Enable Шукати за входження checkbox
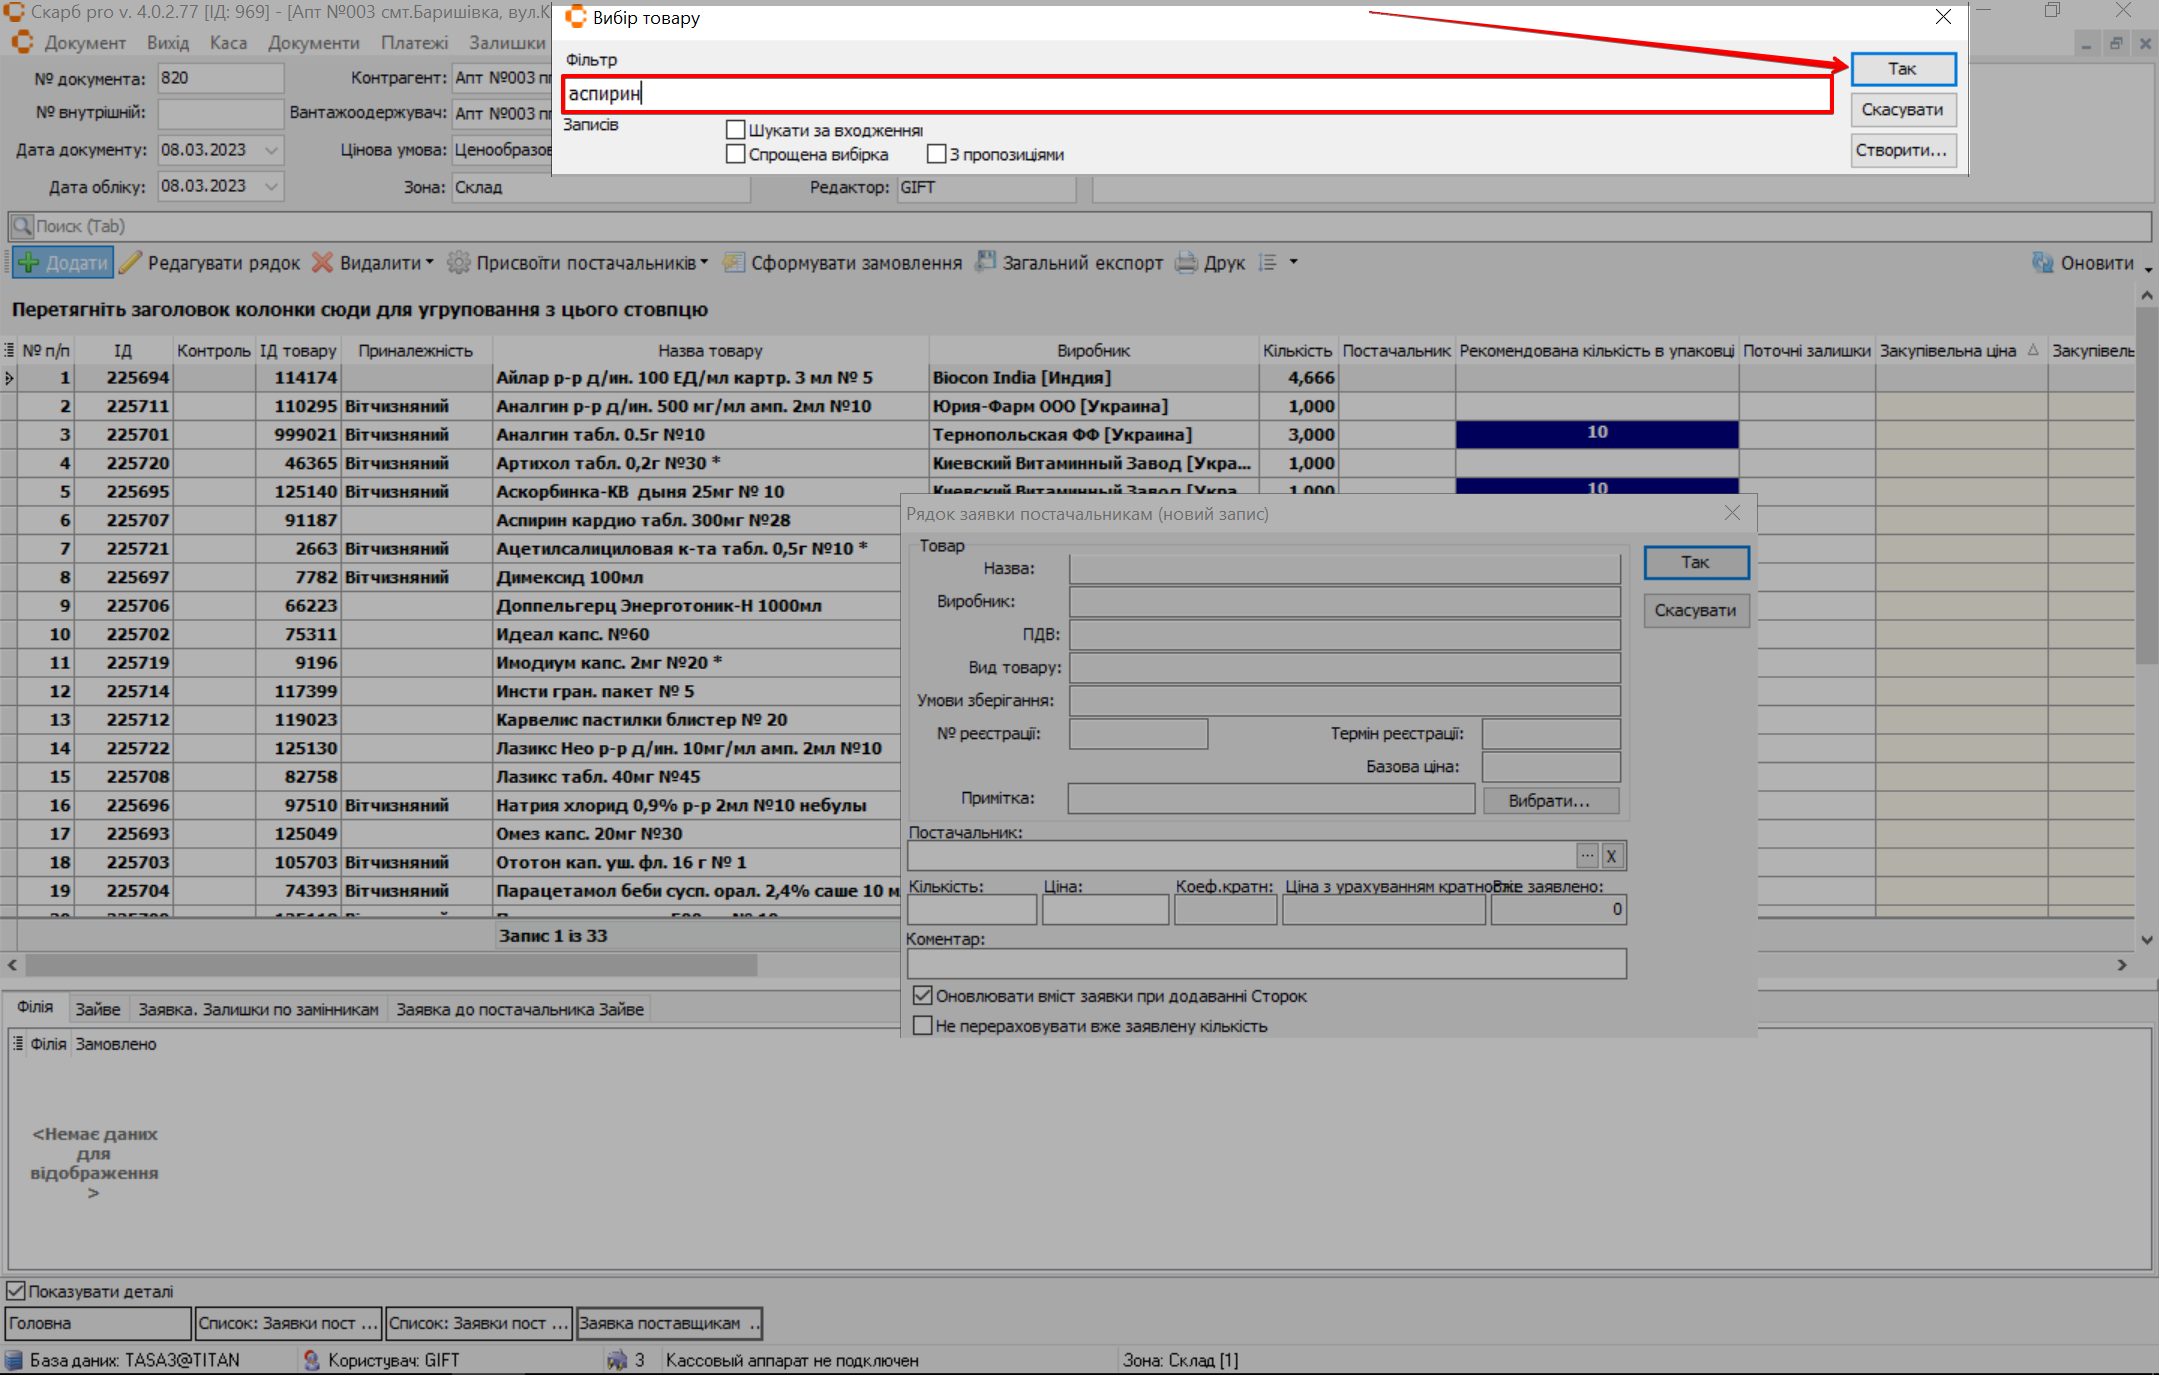2159x1375 pixels. (x=736, y=130)
